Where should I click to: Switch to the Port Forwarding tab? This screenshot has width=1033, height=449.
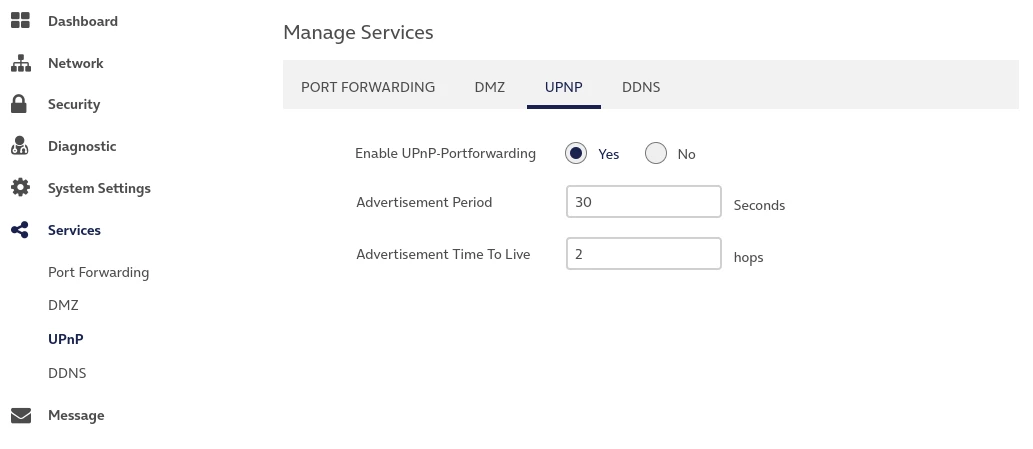pos(368,87)
